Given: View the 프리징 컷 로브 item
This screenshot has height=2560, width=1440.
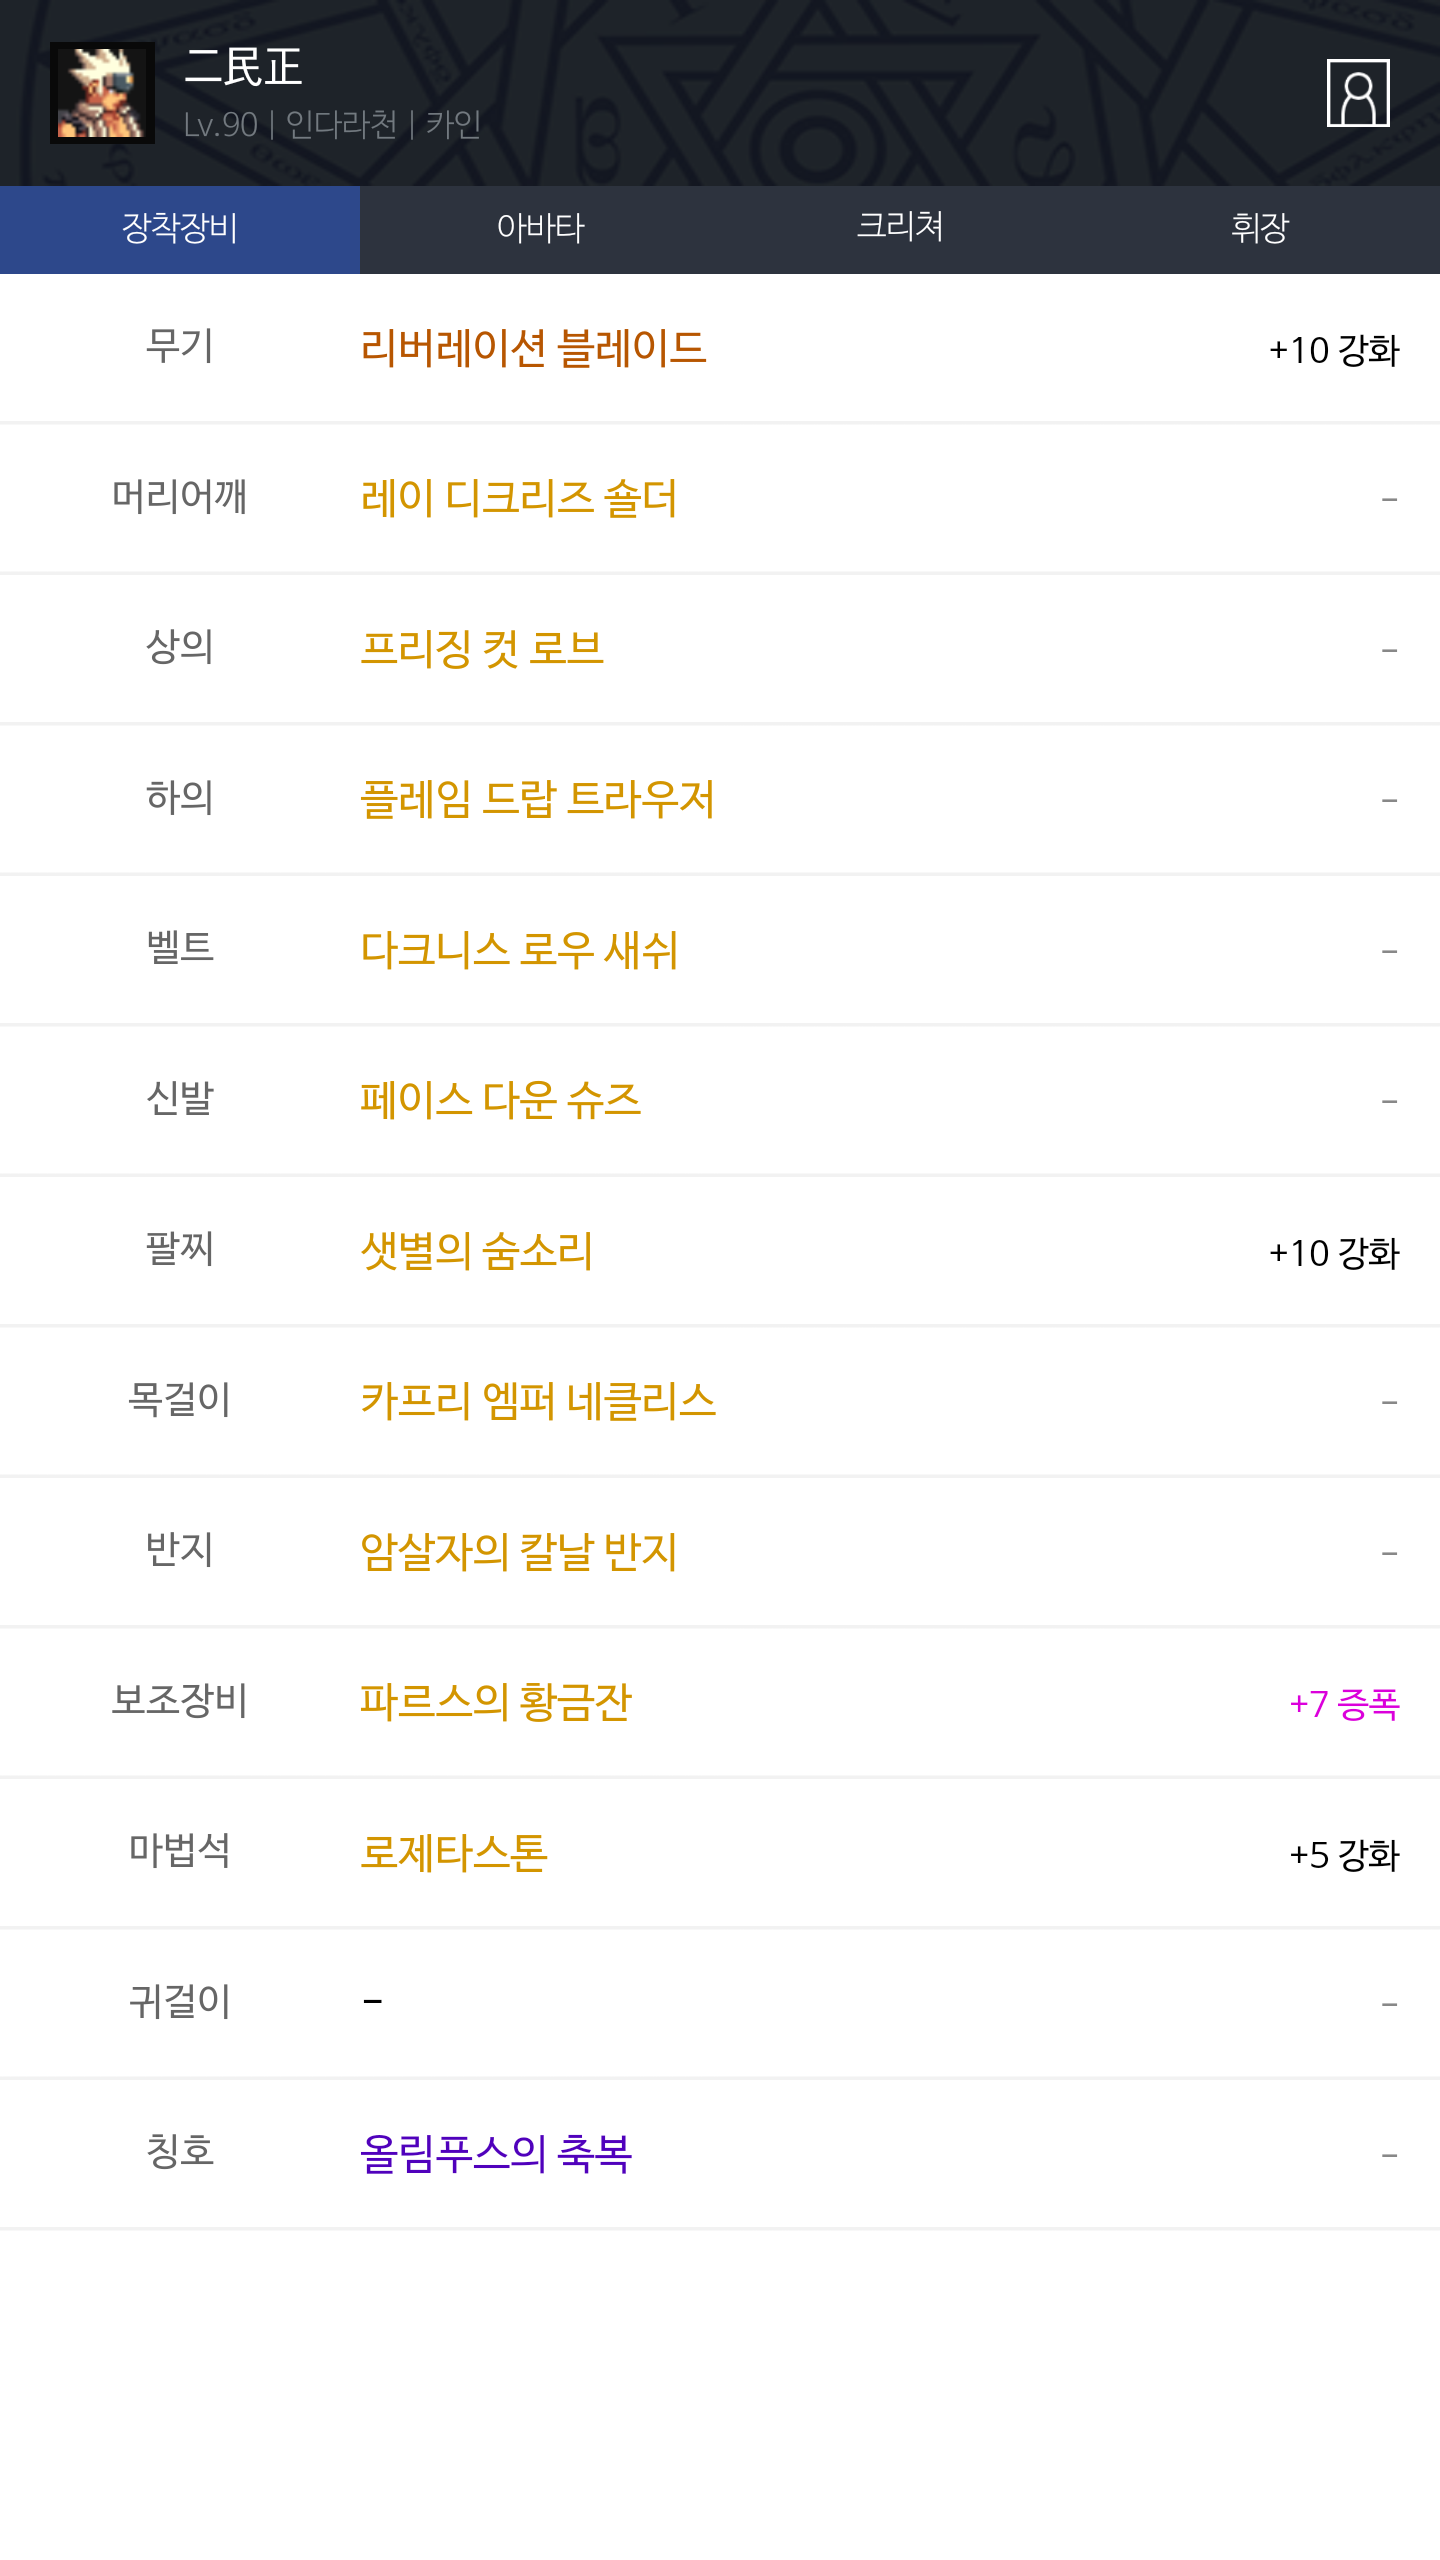Looking at the screenshot, I should point(481,649).
